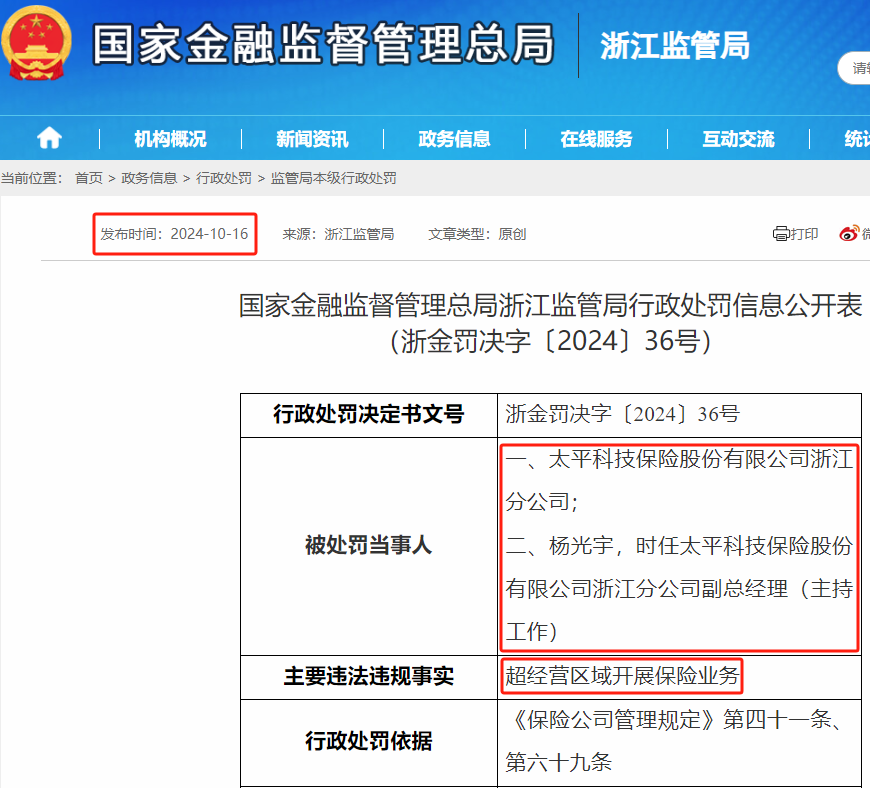870x788 pixels.
Task: Open the 机构概况 navigation menu
Action: (170, 139)
